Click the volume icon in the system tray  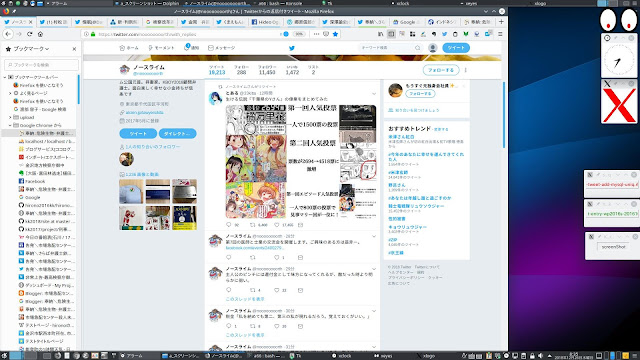pos(540,356)
